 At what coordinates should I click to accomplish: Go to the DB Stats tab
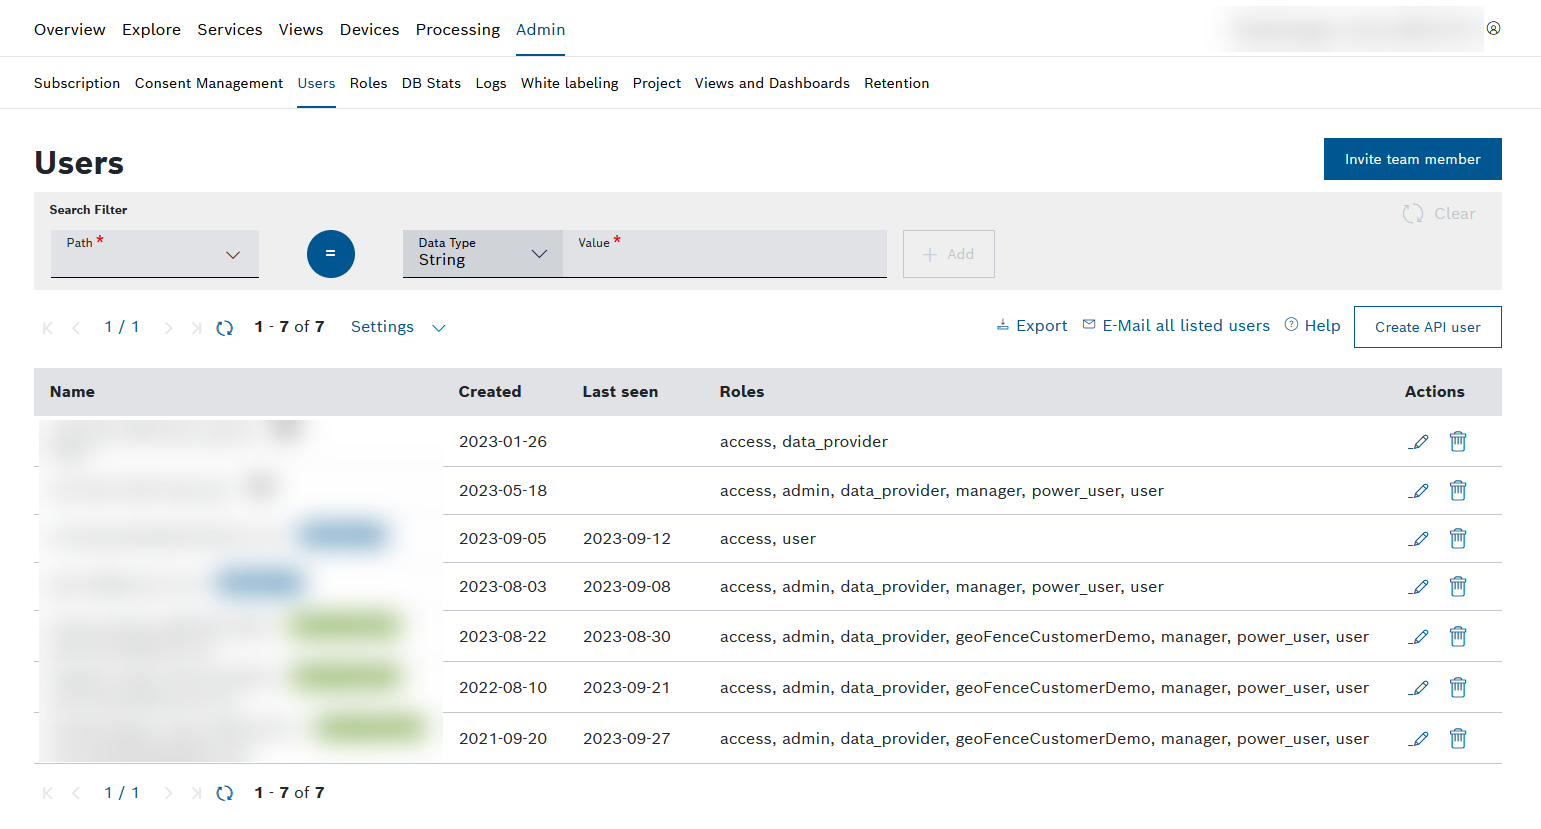coord(431,83)
